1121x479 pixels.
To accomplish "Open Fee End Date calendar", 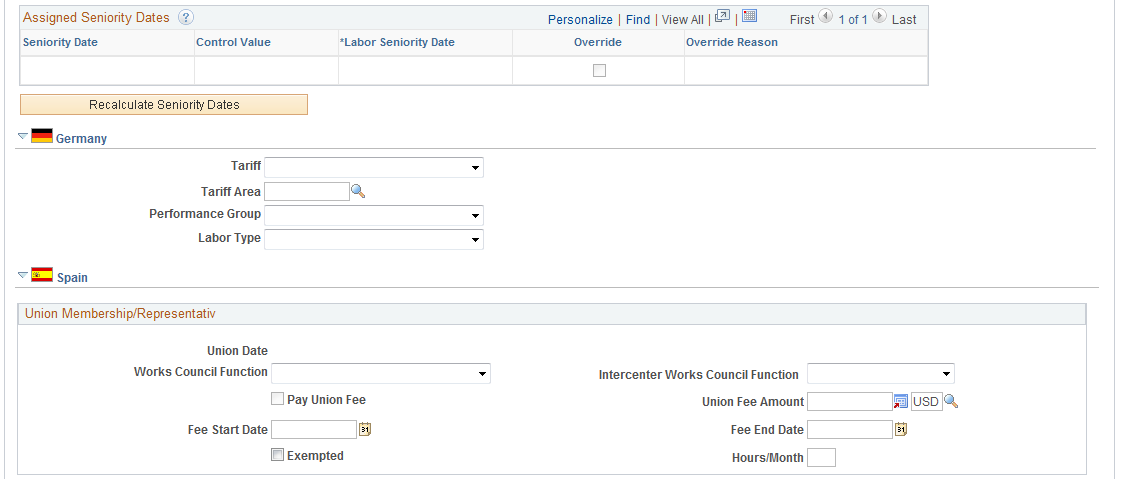I will click(x=901, y=430).
